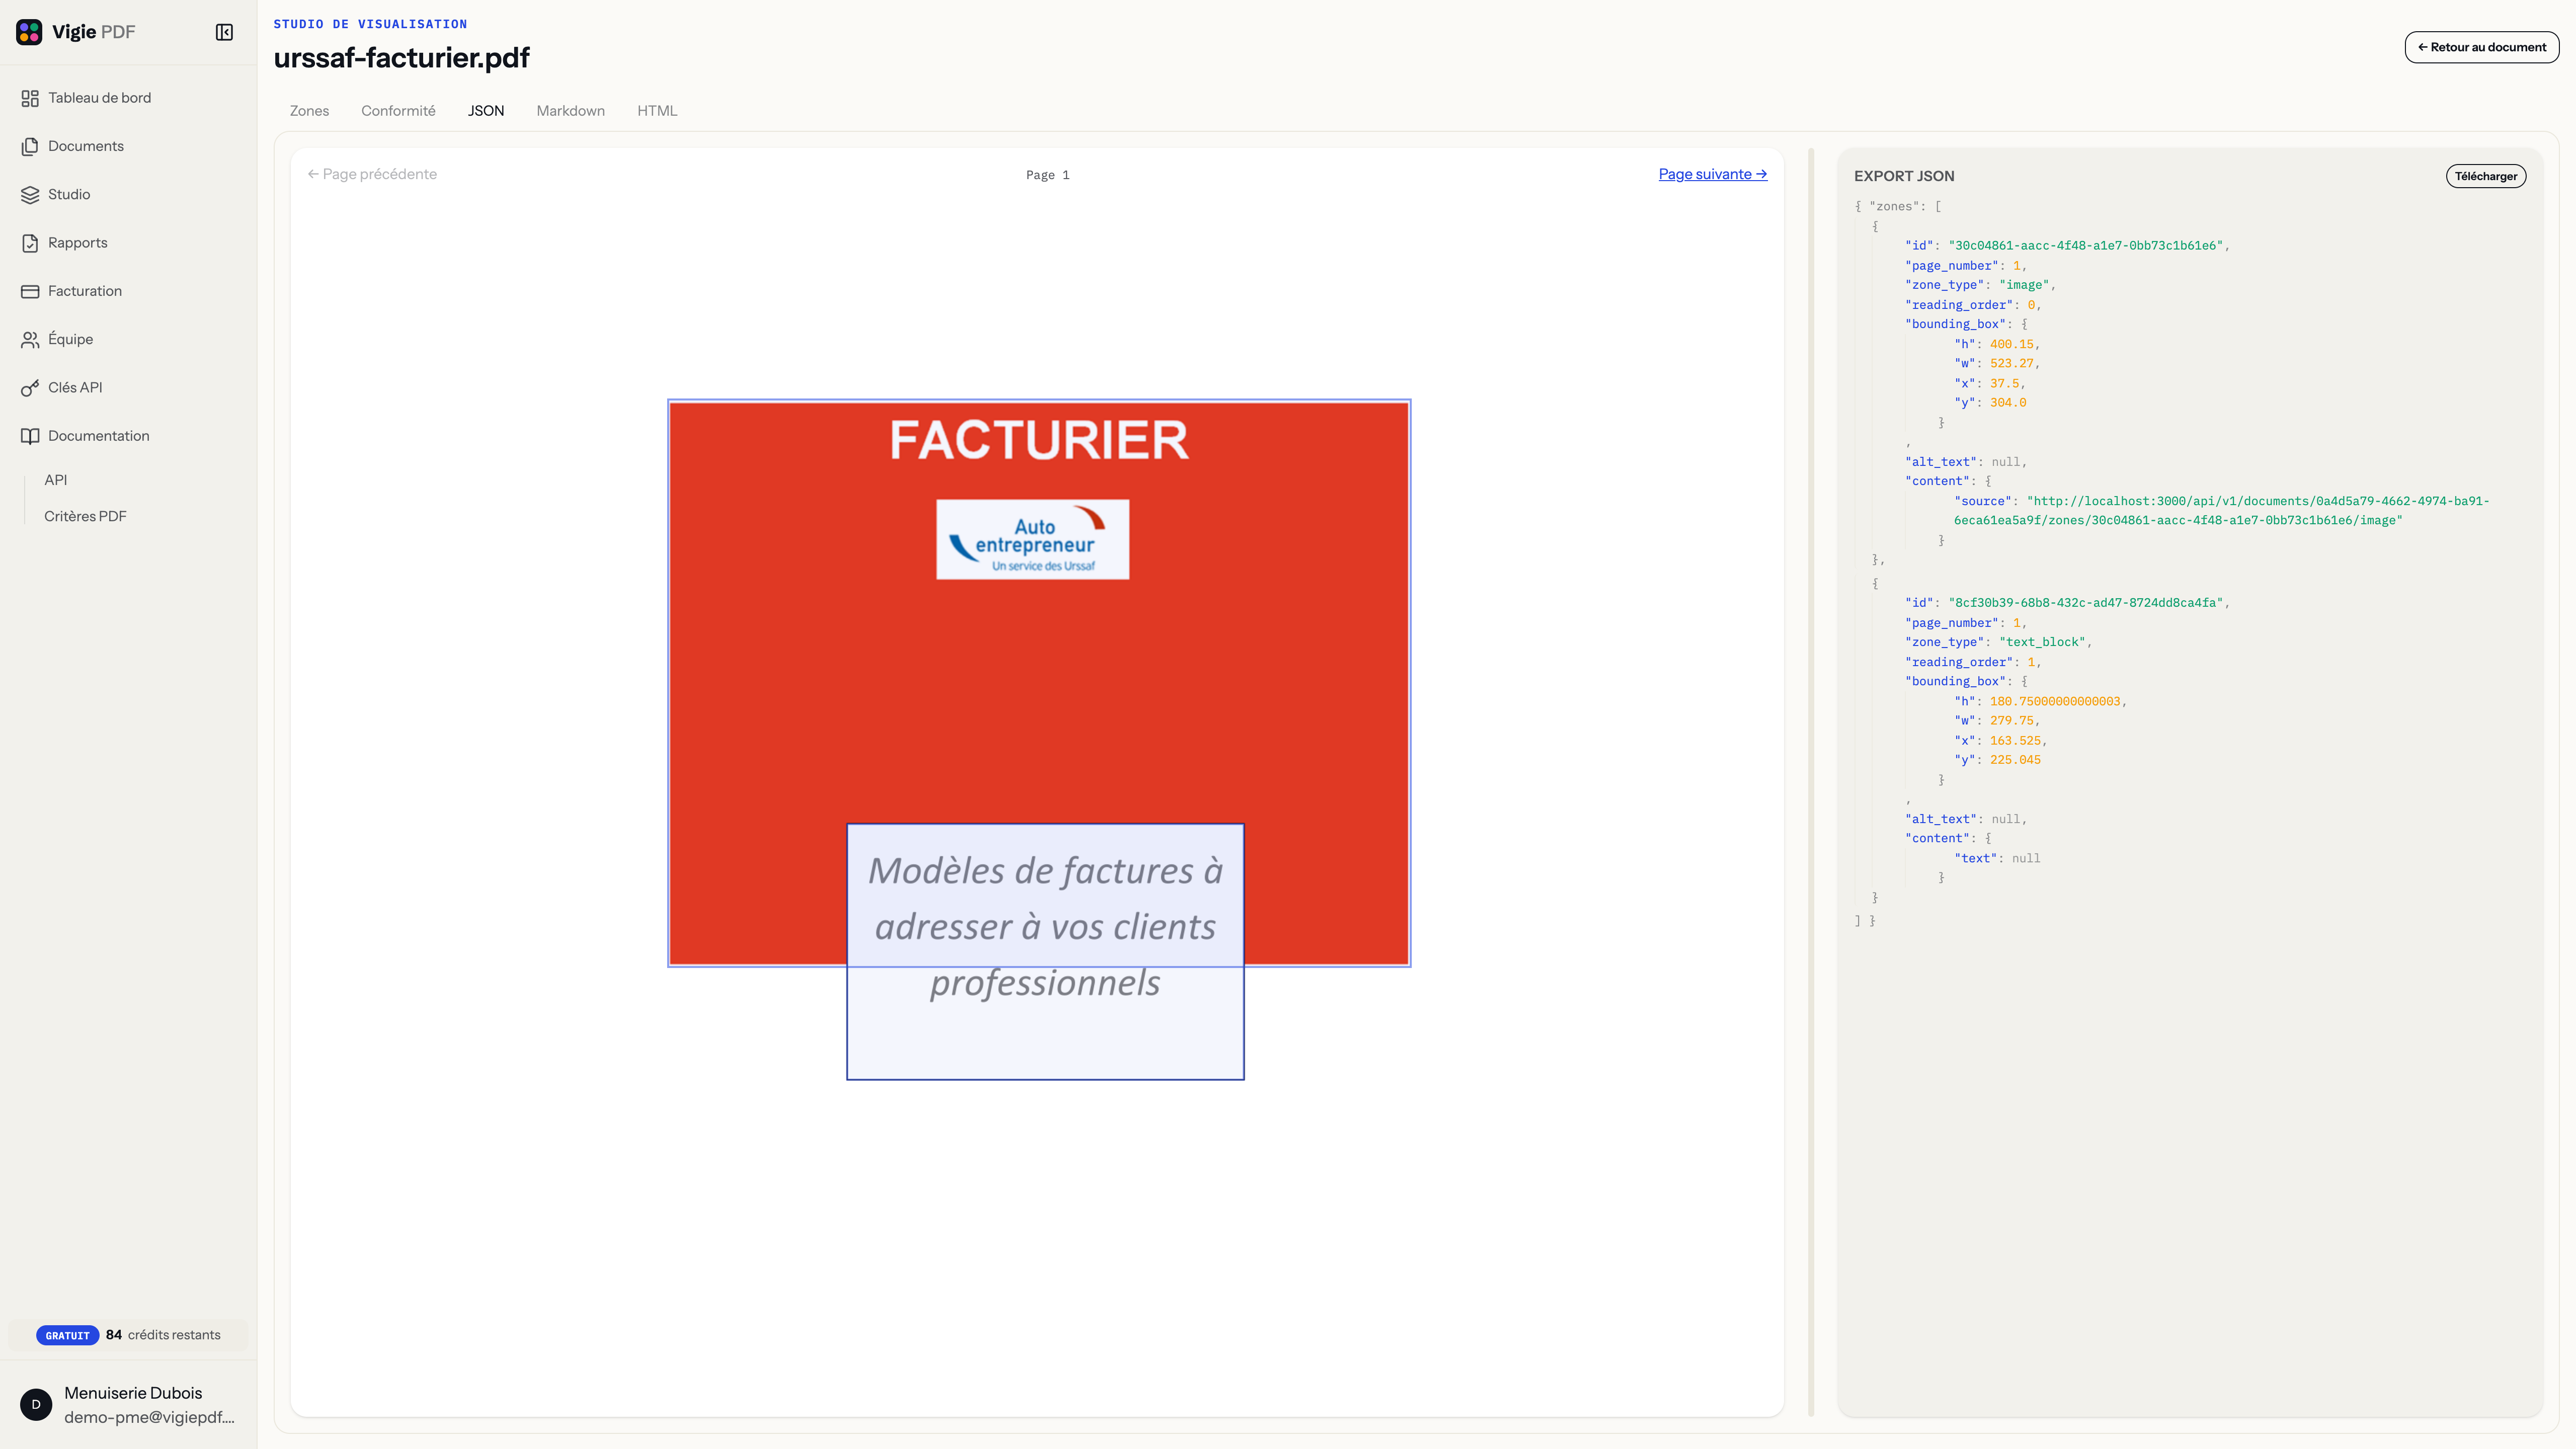Switch to the Conformité tab

(398, 111)
